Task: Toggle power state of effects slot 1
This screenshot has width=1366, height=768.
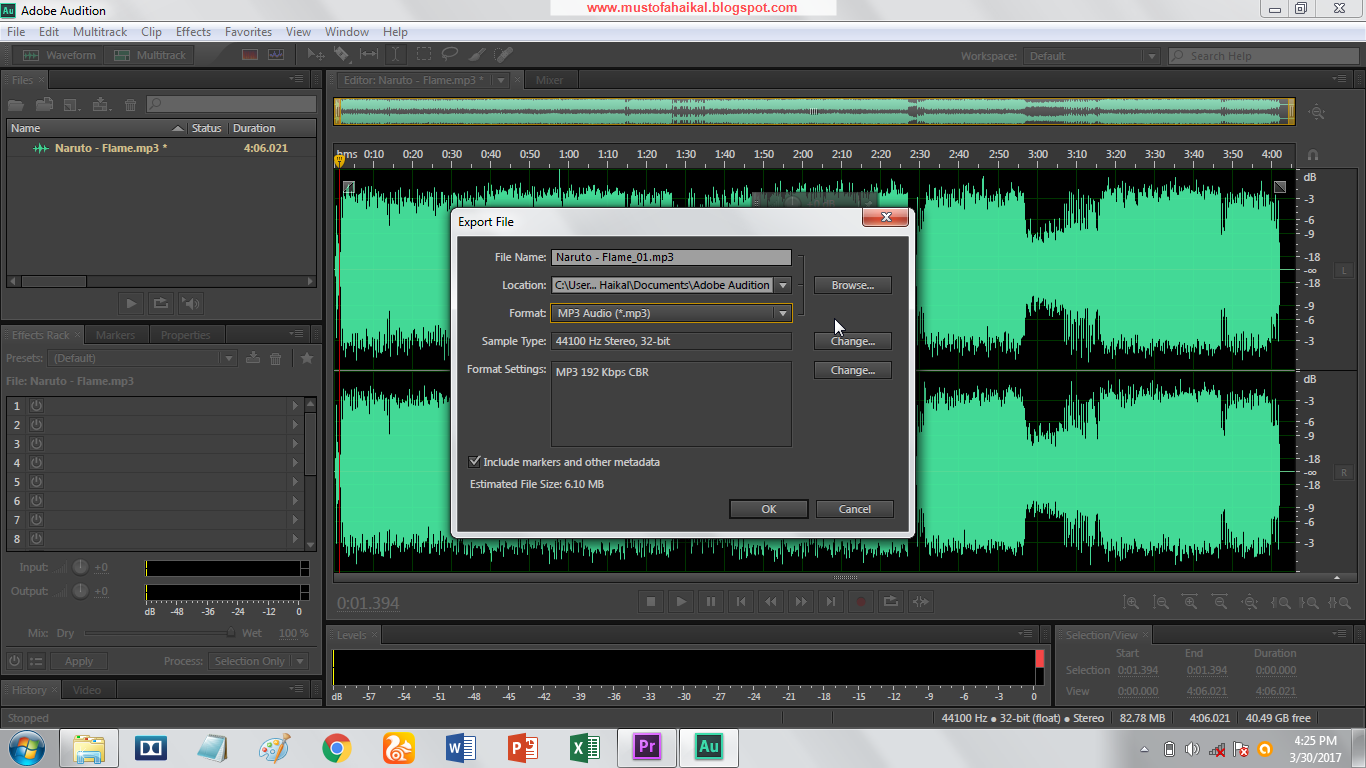Action: 36,405
